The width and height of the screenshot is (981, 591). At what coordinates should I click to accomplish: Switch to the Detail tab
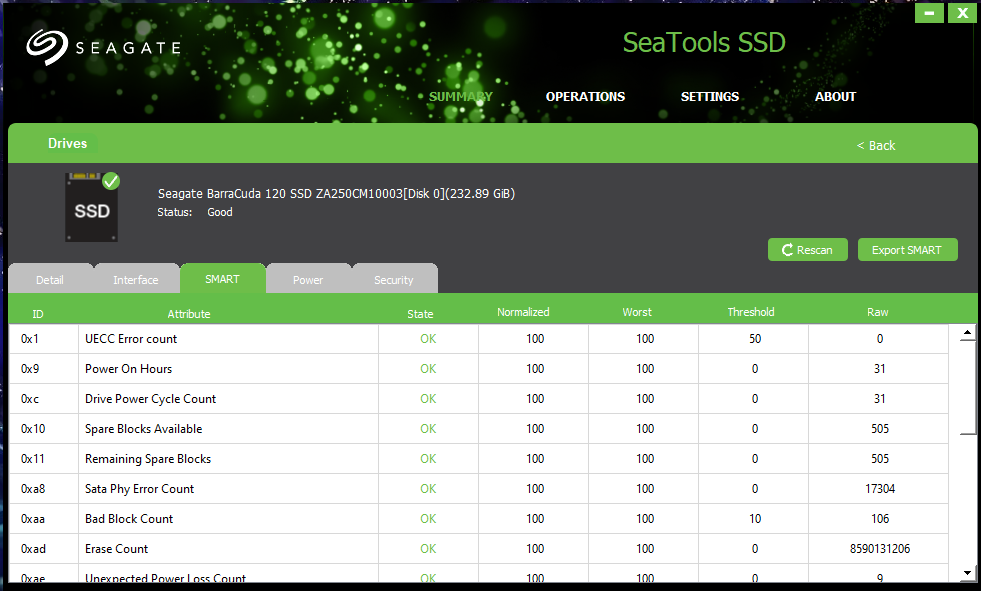click(x=50, y=279)
